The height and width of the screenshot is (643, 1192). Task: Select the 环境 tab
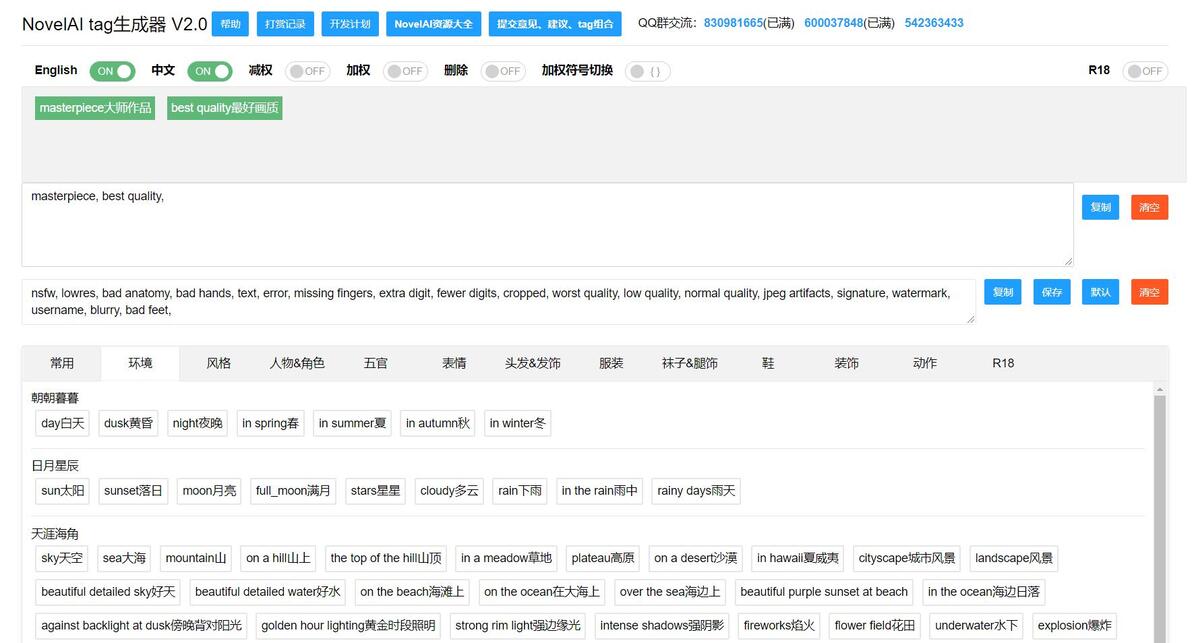pos(140,363)
